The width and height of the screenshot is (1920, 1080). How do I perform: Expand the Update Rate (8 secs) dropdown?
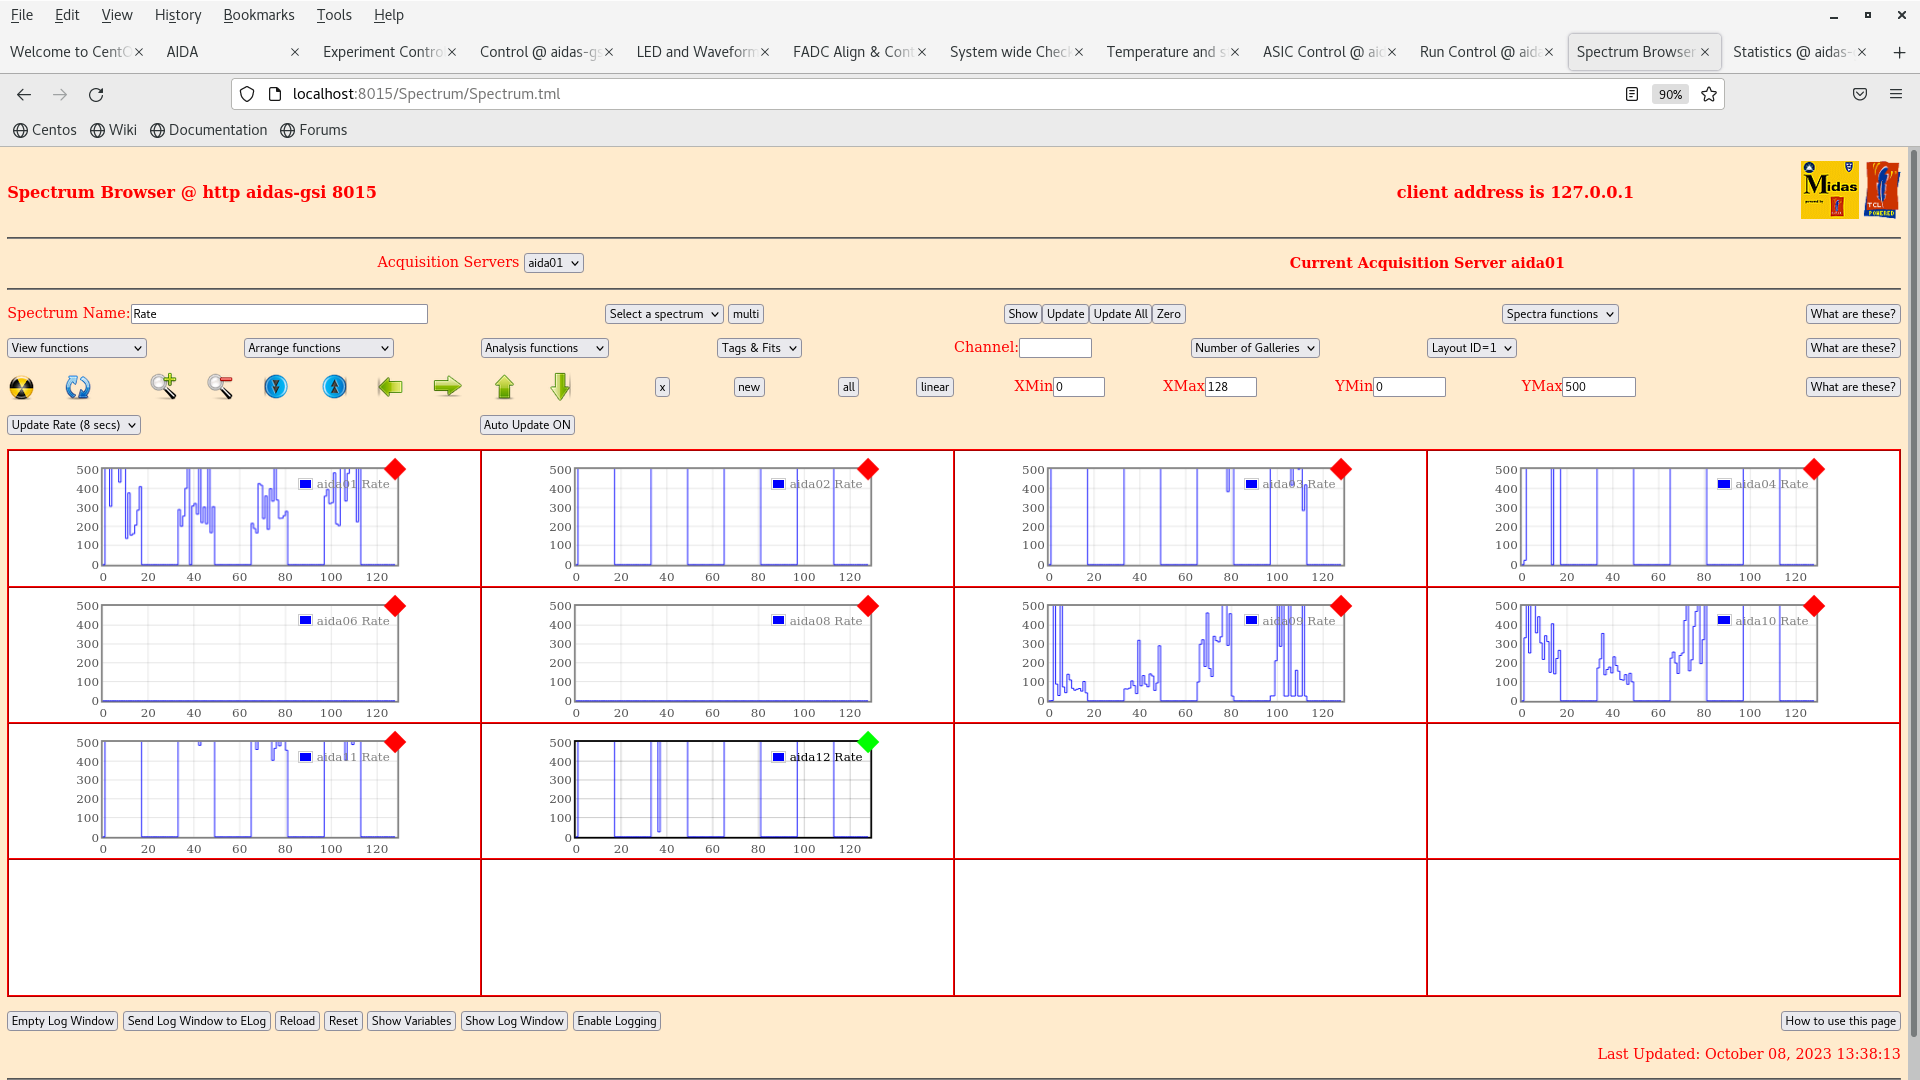(74, 425)
